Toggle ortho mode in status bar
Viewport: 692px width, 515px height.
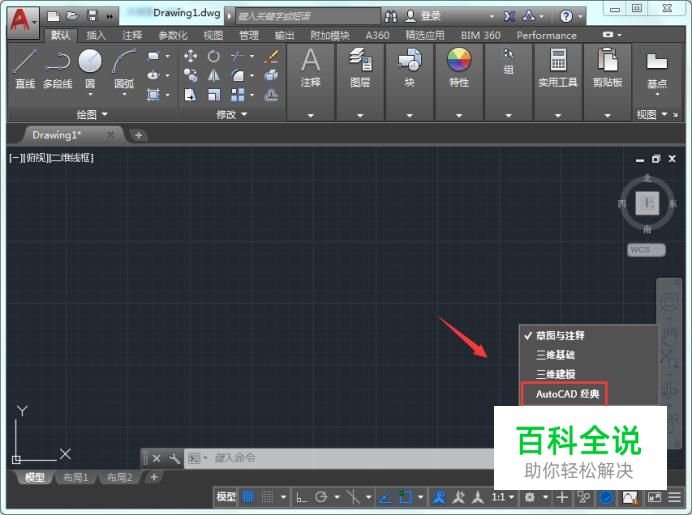click(301, 497)
